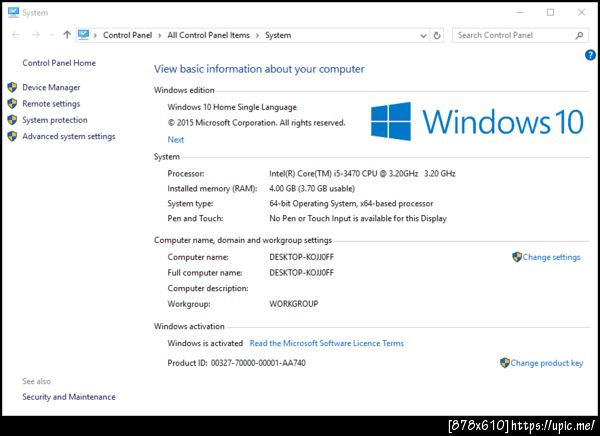Open Control Panel Home
The width and height of the screenshot is (600, 436).
click(59, 63)
